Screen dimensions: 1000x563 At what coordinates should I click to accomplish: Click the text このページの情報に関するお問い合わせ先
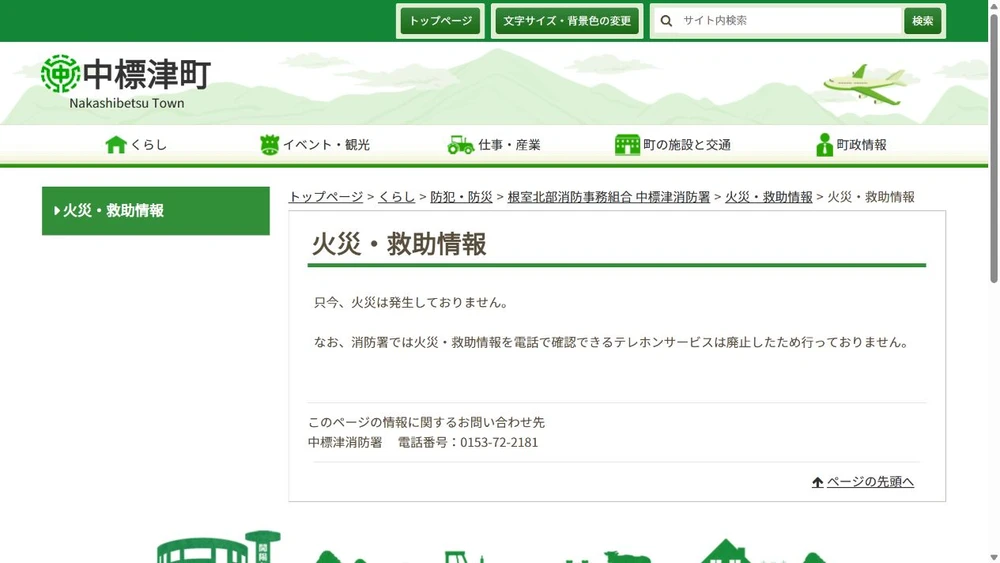tap(426, 423)
